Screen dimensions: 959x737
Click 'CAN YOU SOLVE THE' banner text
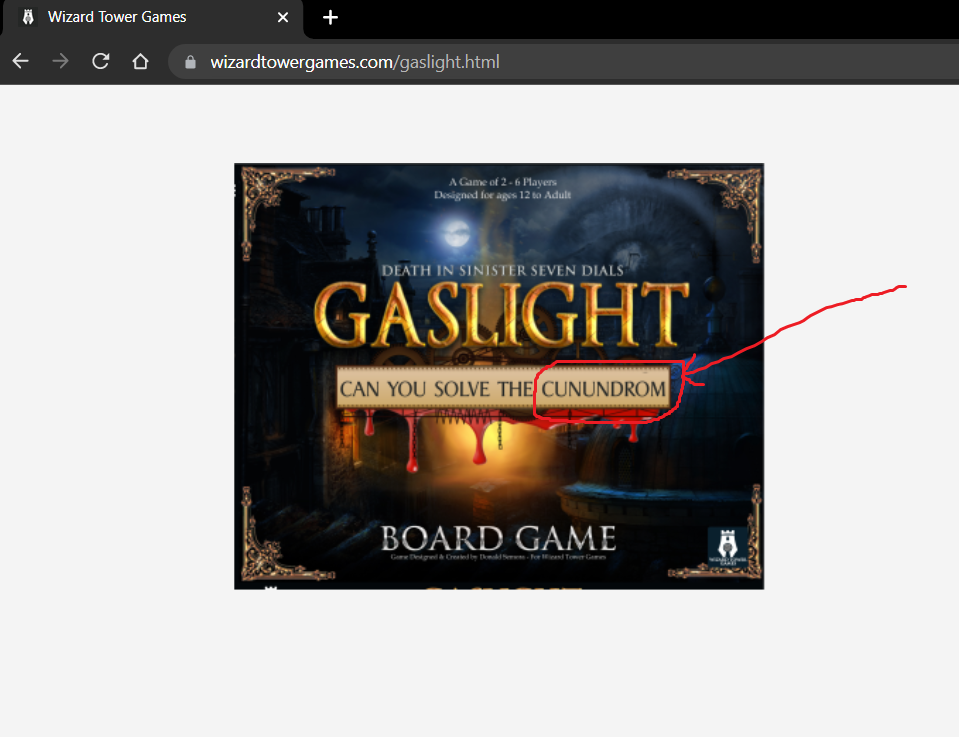pyautogui.click(x=436, y=389)
